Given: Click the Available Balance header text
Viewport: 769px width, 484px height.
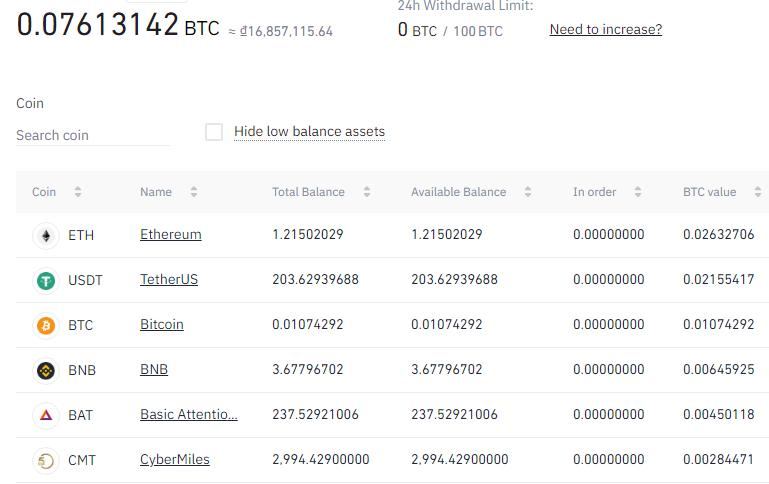Looking at the screenshot, I should [x=459, y=192].
